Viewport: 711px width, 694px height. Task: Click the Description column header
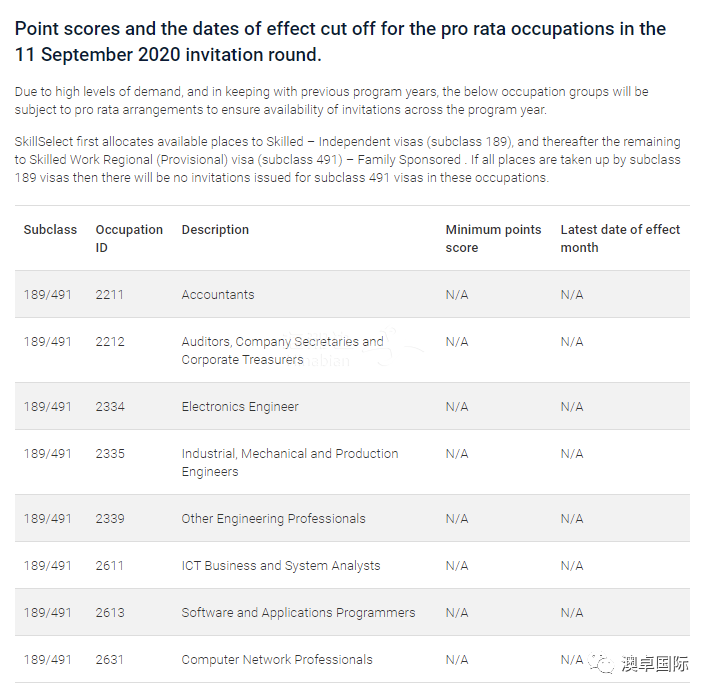coord(215,230)
